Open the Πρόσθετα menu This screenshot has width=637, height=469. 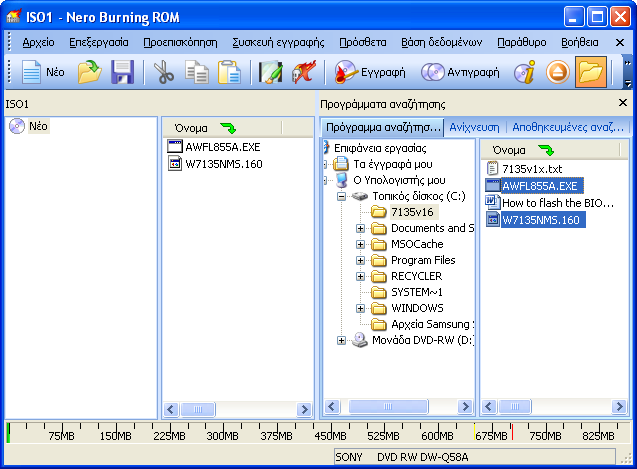click(363, 42)
